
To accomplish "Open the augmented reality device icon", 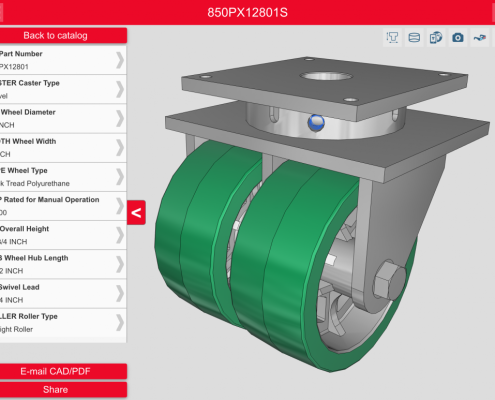I will pyautogui.click(x=436, y=37).
